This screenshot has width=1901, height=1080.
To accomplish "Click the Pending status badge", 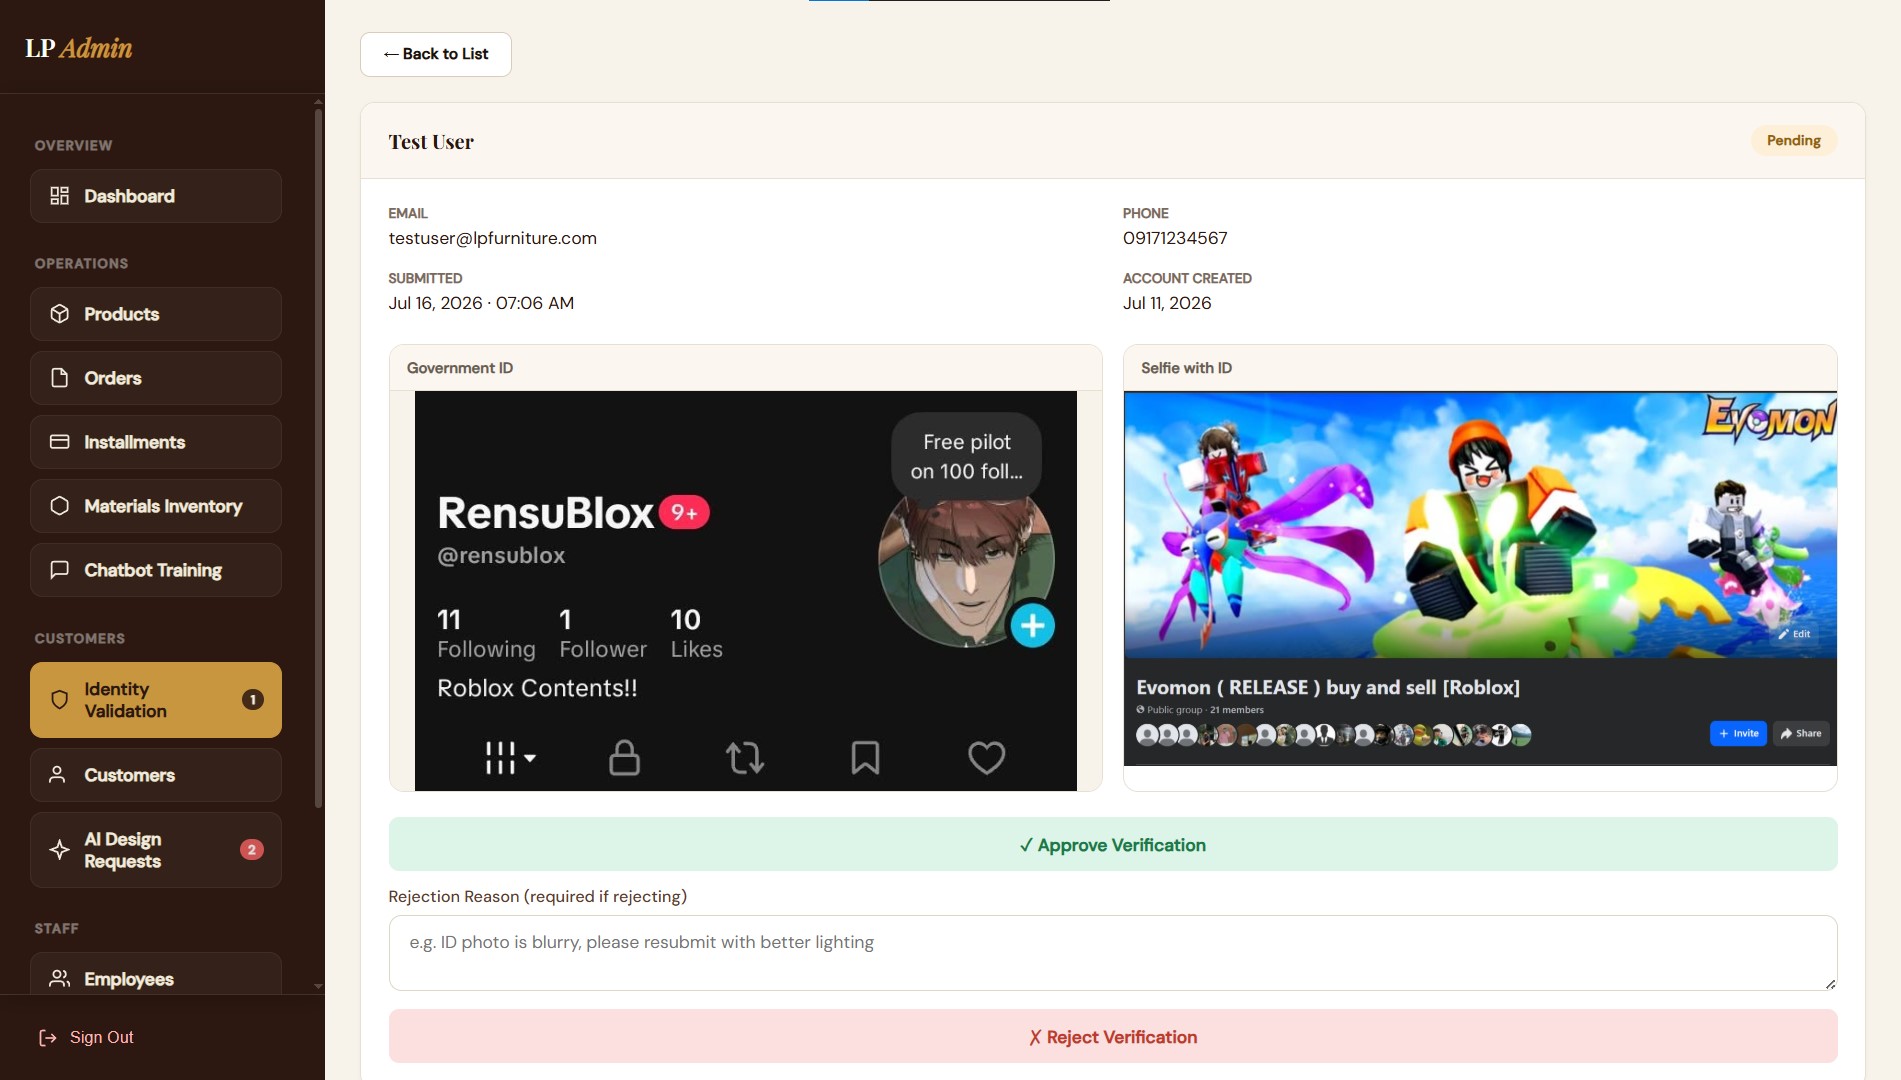I will [x=1794, y=141].
